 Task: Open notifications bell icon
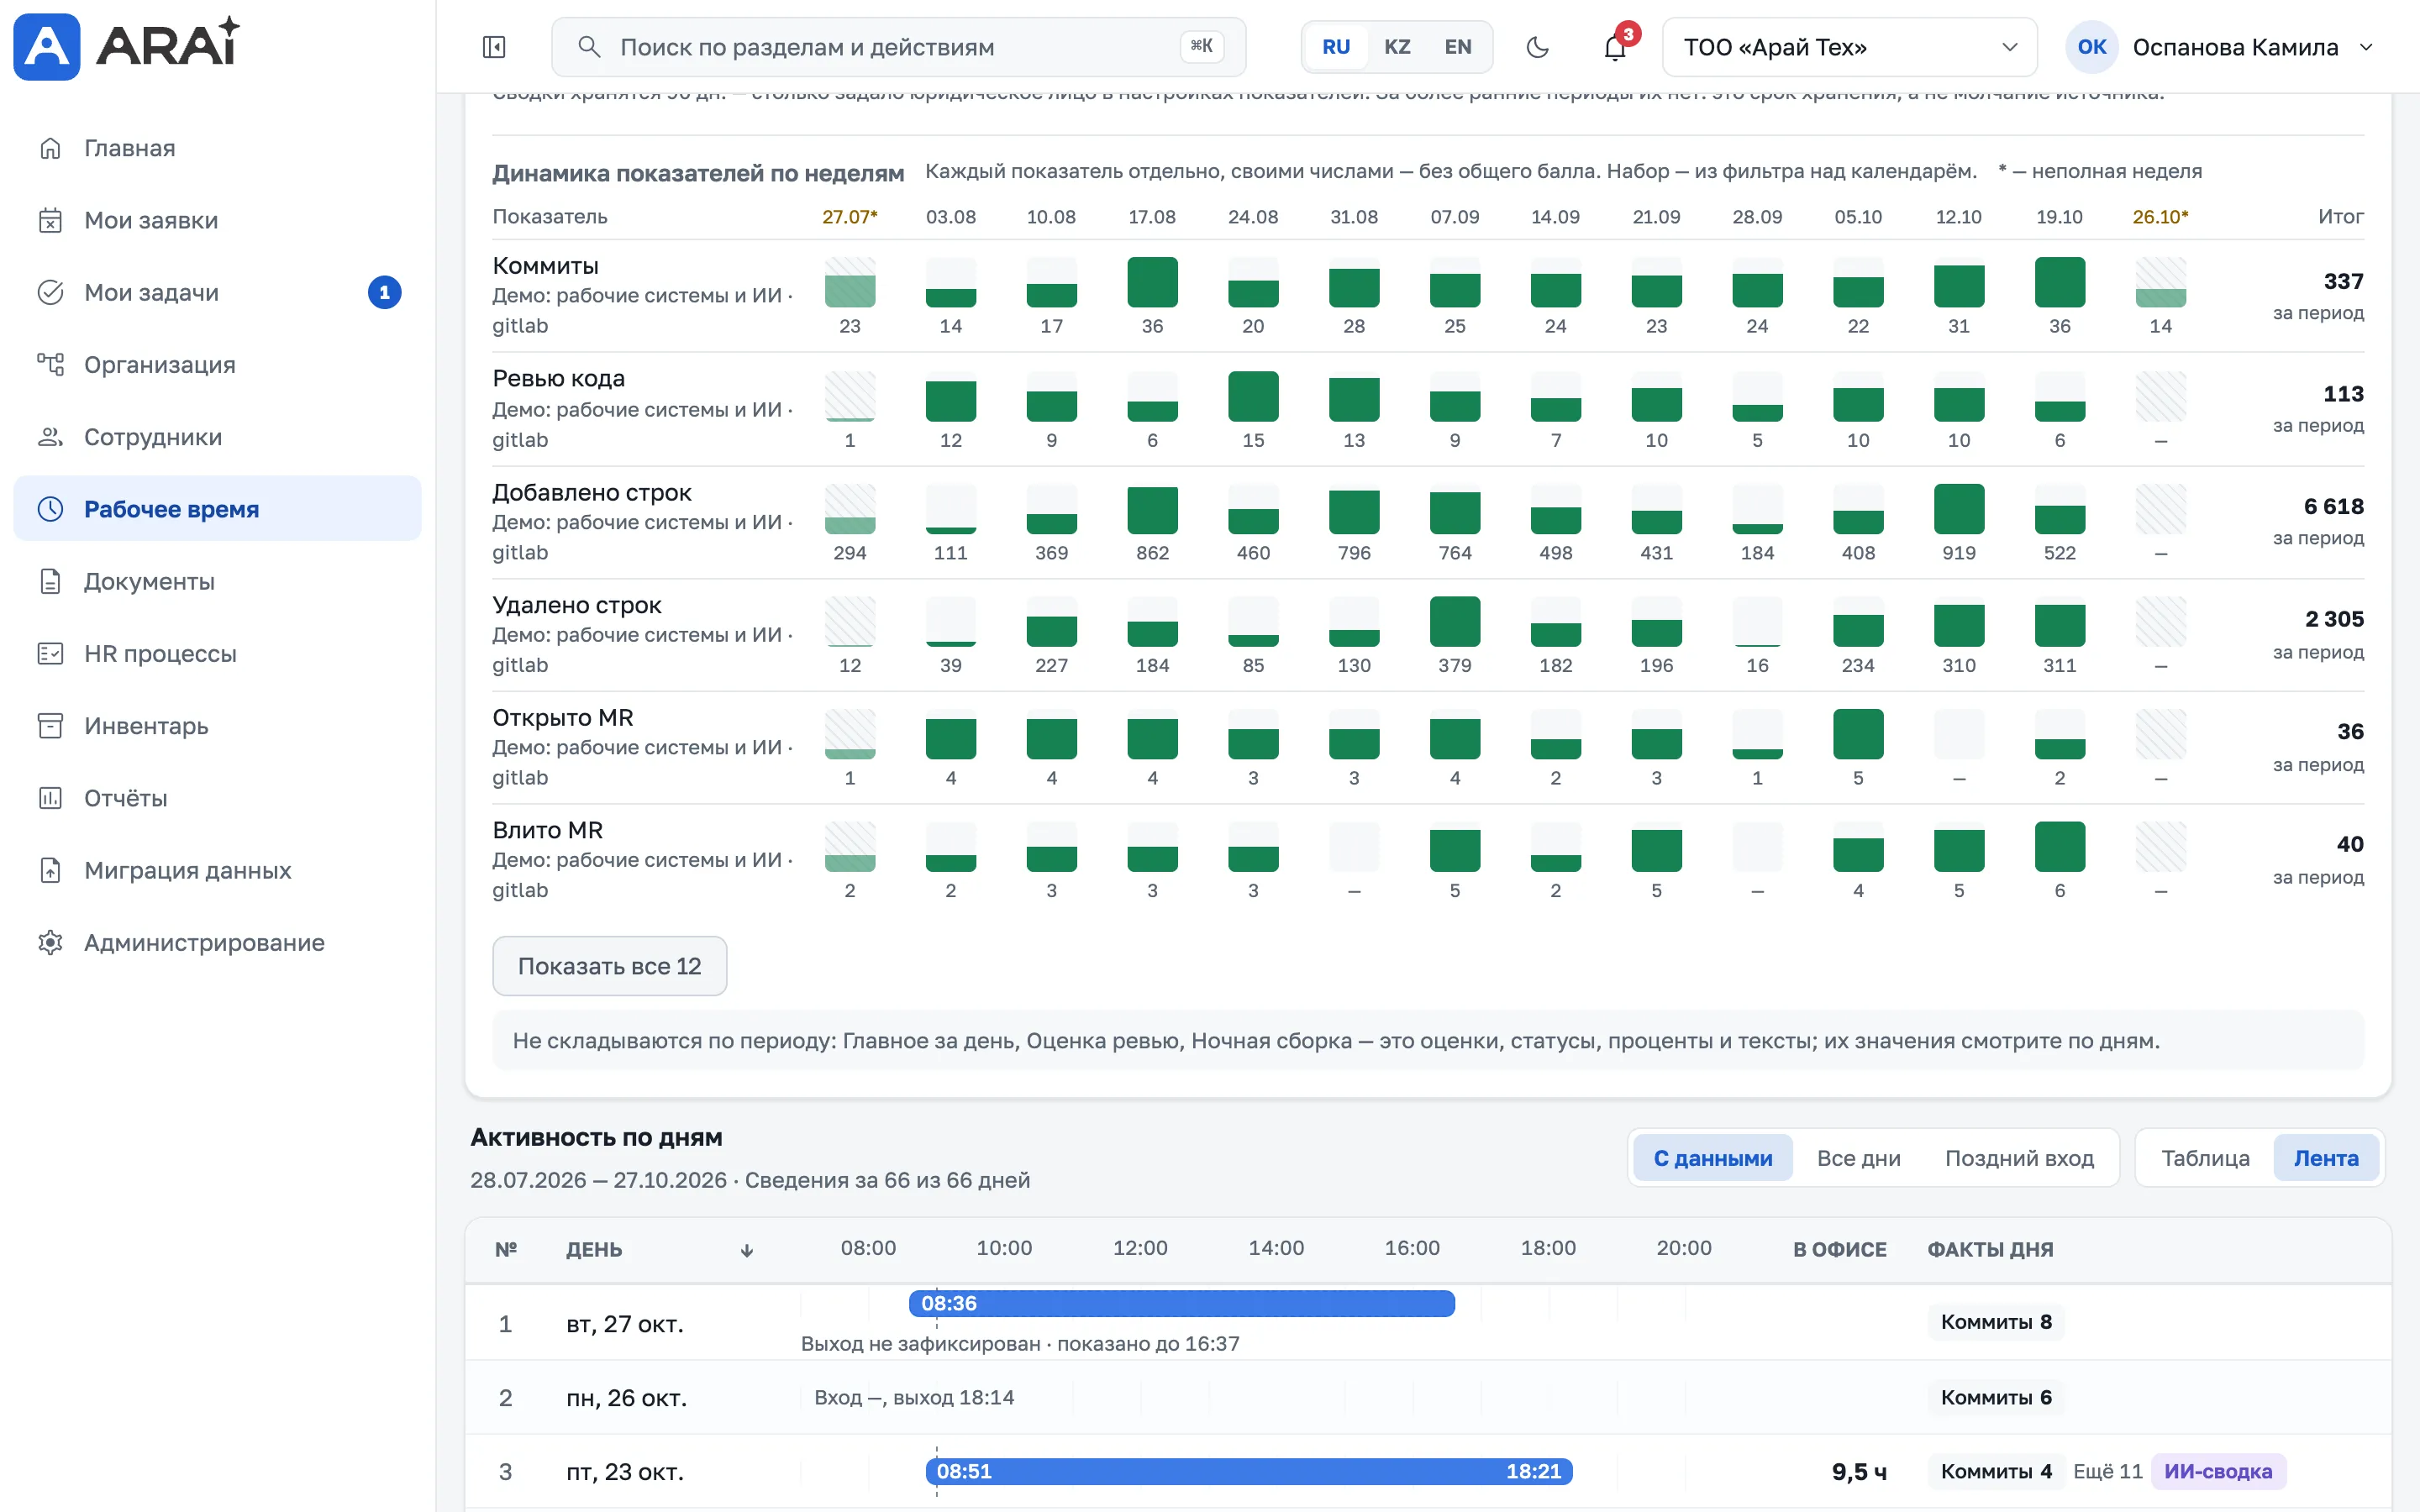1615,47
